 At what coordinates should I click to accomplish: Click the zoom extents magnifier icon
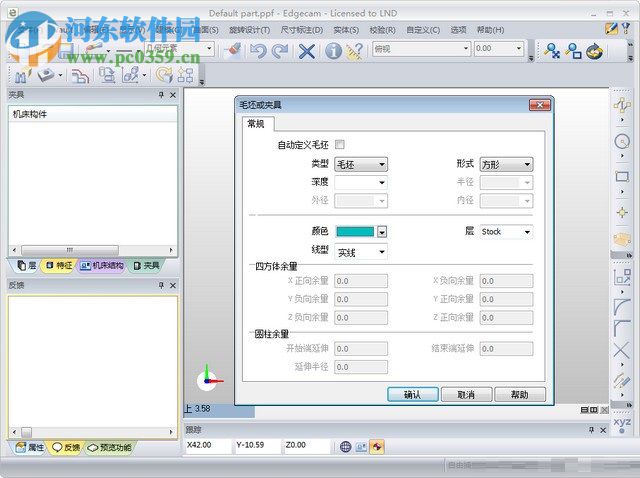pyautogui.click(x=552, y=51)
